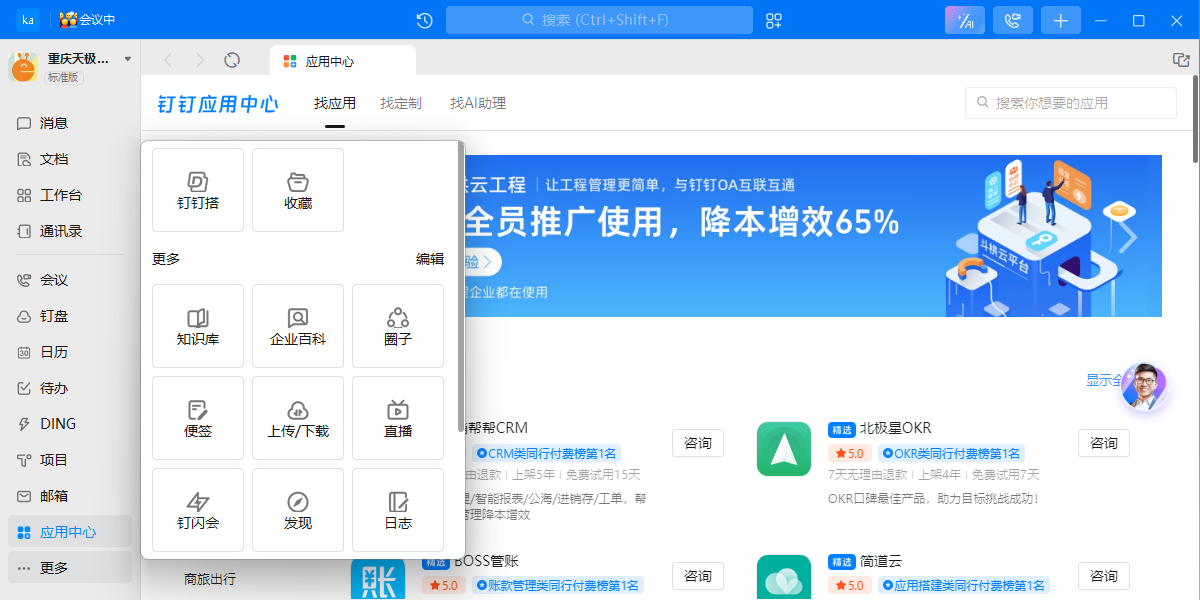Navigate back with the left arrow
Screen dimensions: 1200x600
coord(168,60)
